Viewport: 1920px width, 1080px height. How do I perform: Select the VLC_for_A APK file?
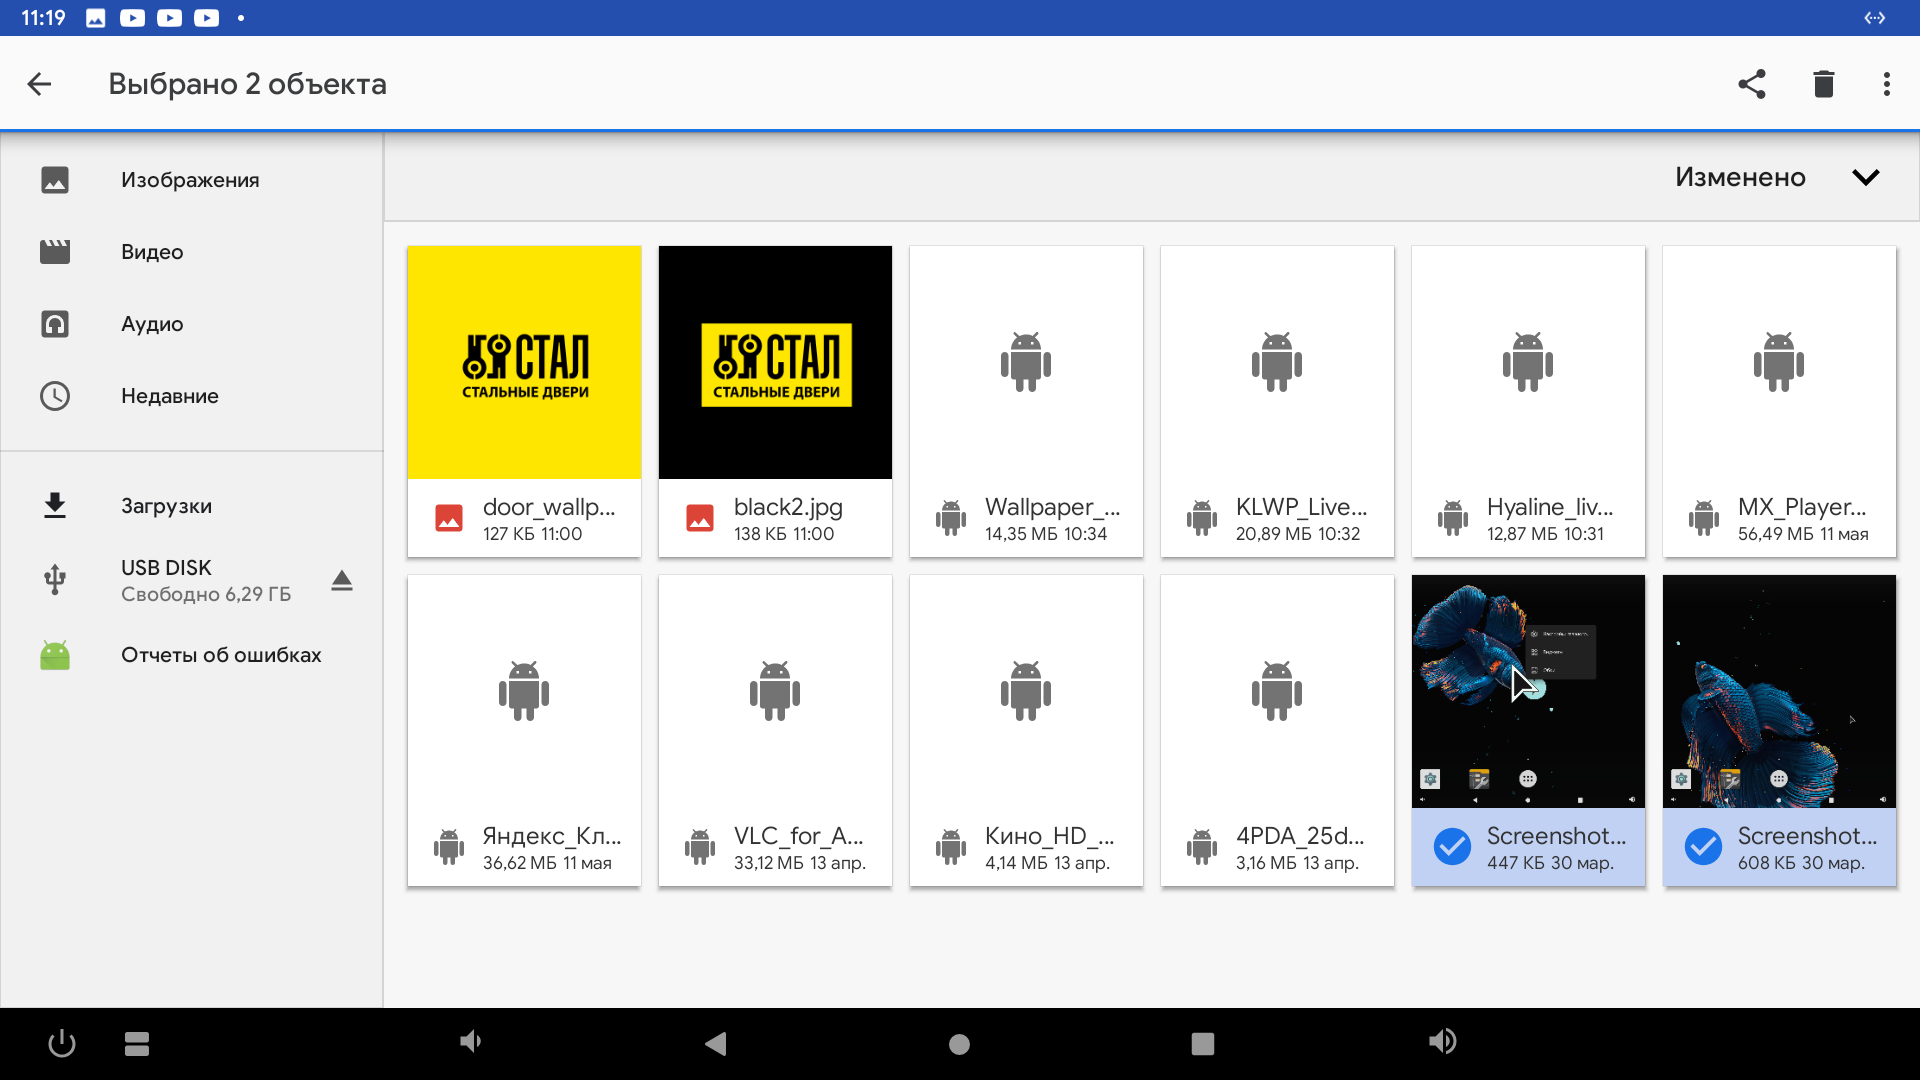(775, 730)
